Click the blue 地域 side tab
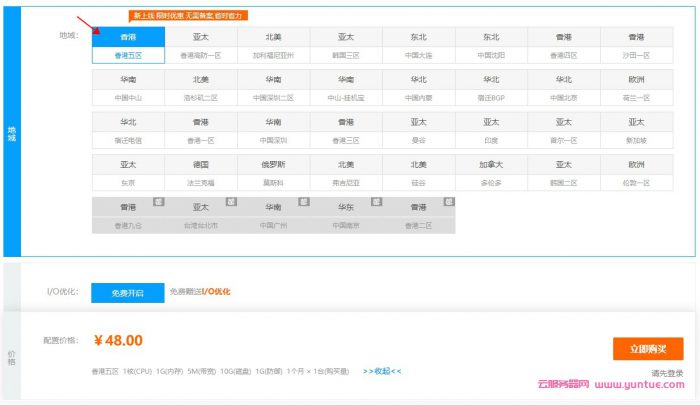This screenshot has width=700, height=405. 12,132
